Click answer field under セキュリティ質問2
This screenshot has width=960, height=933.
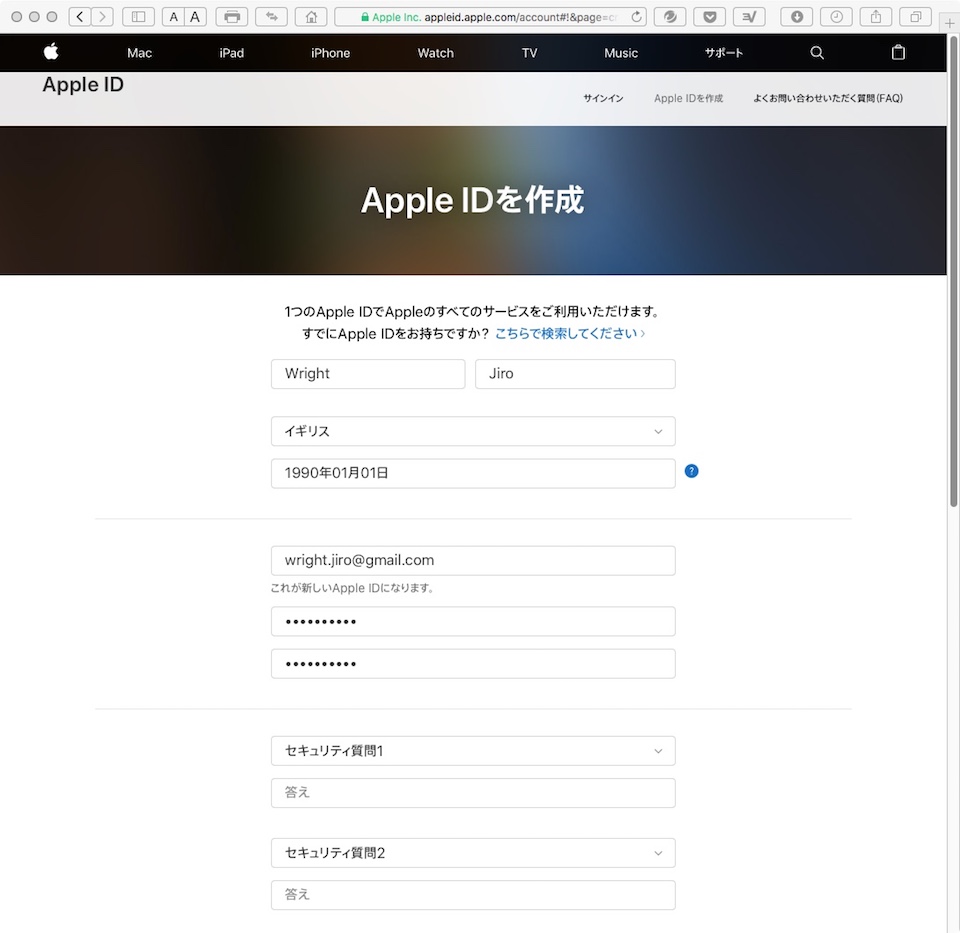(x=473, y=895)
